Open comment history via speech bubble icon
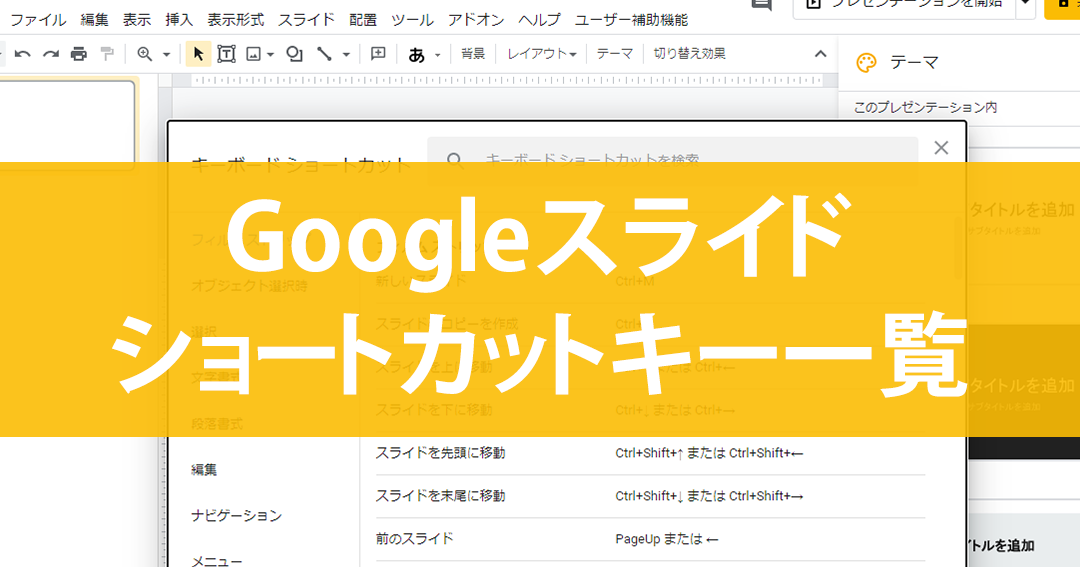This screenshot has width=1080, height=567. pos(761,4)
